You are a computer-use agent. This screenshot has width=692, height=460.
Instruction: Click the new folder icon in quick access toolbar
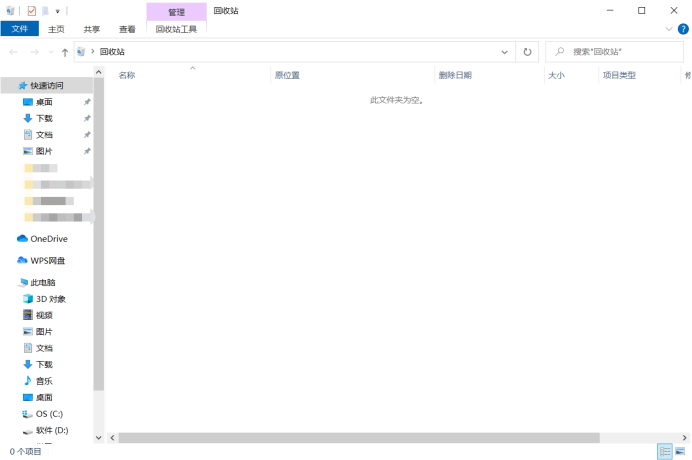pyautogui.click(x=45, y=11)
